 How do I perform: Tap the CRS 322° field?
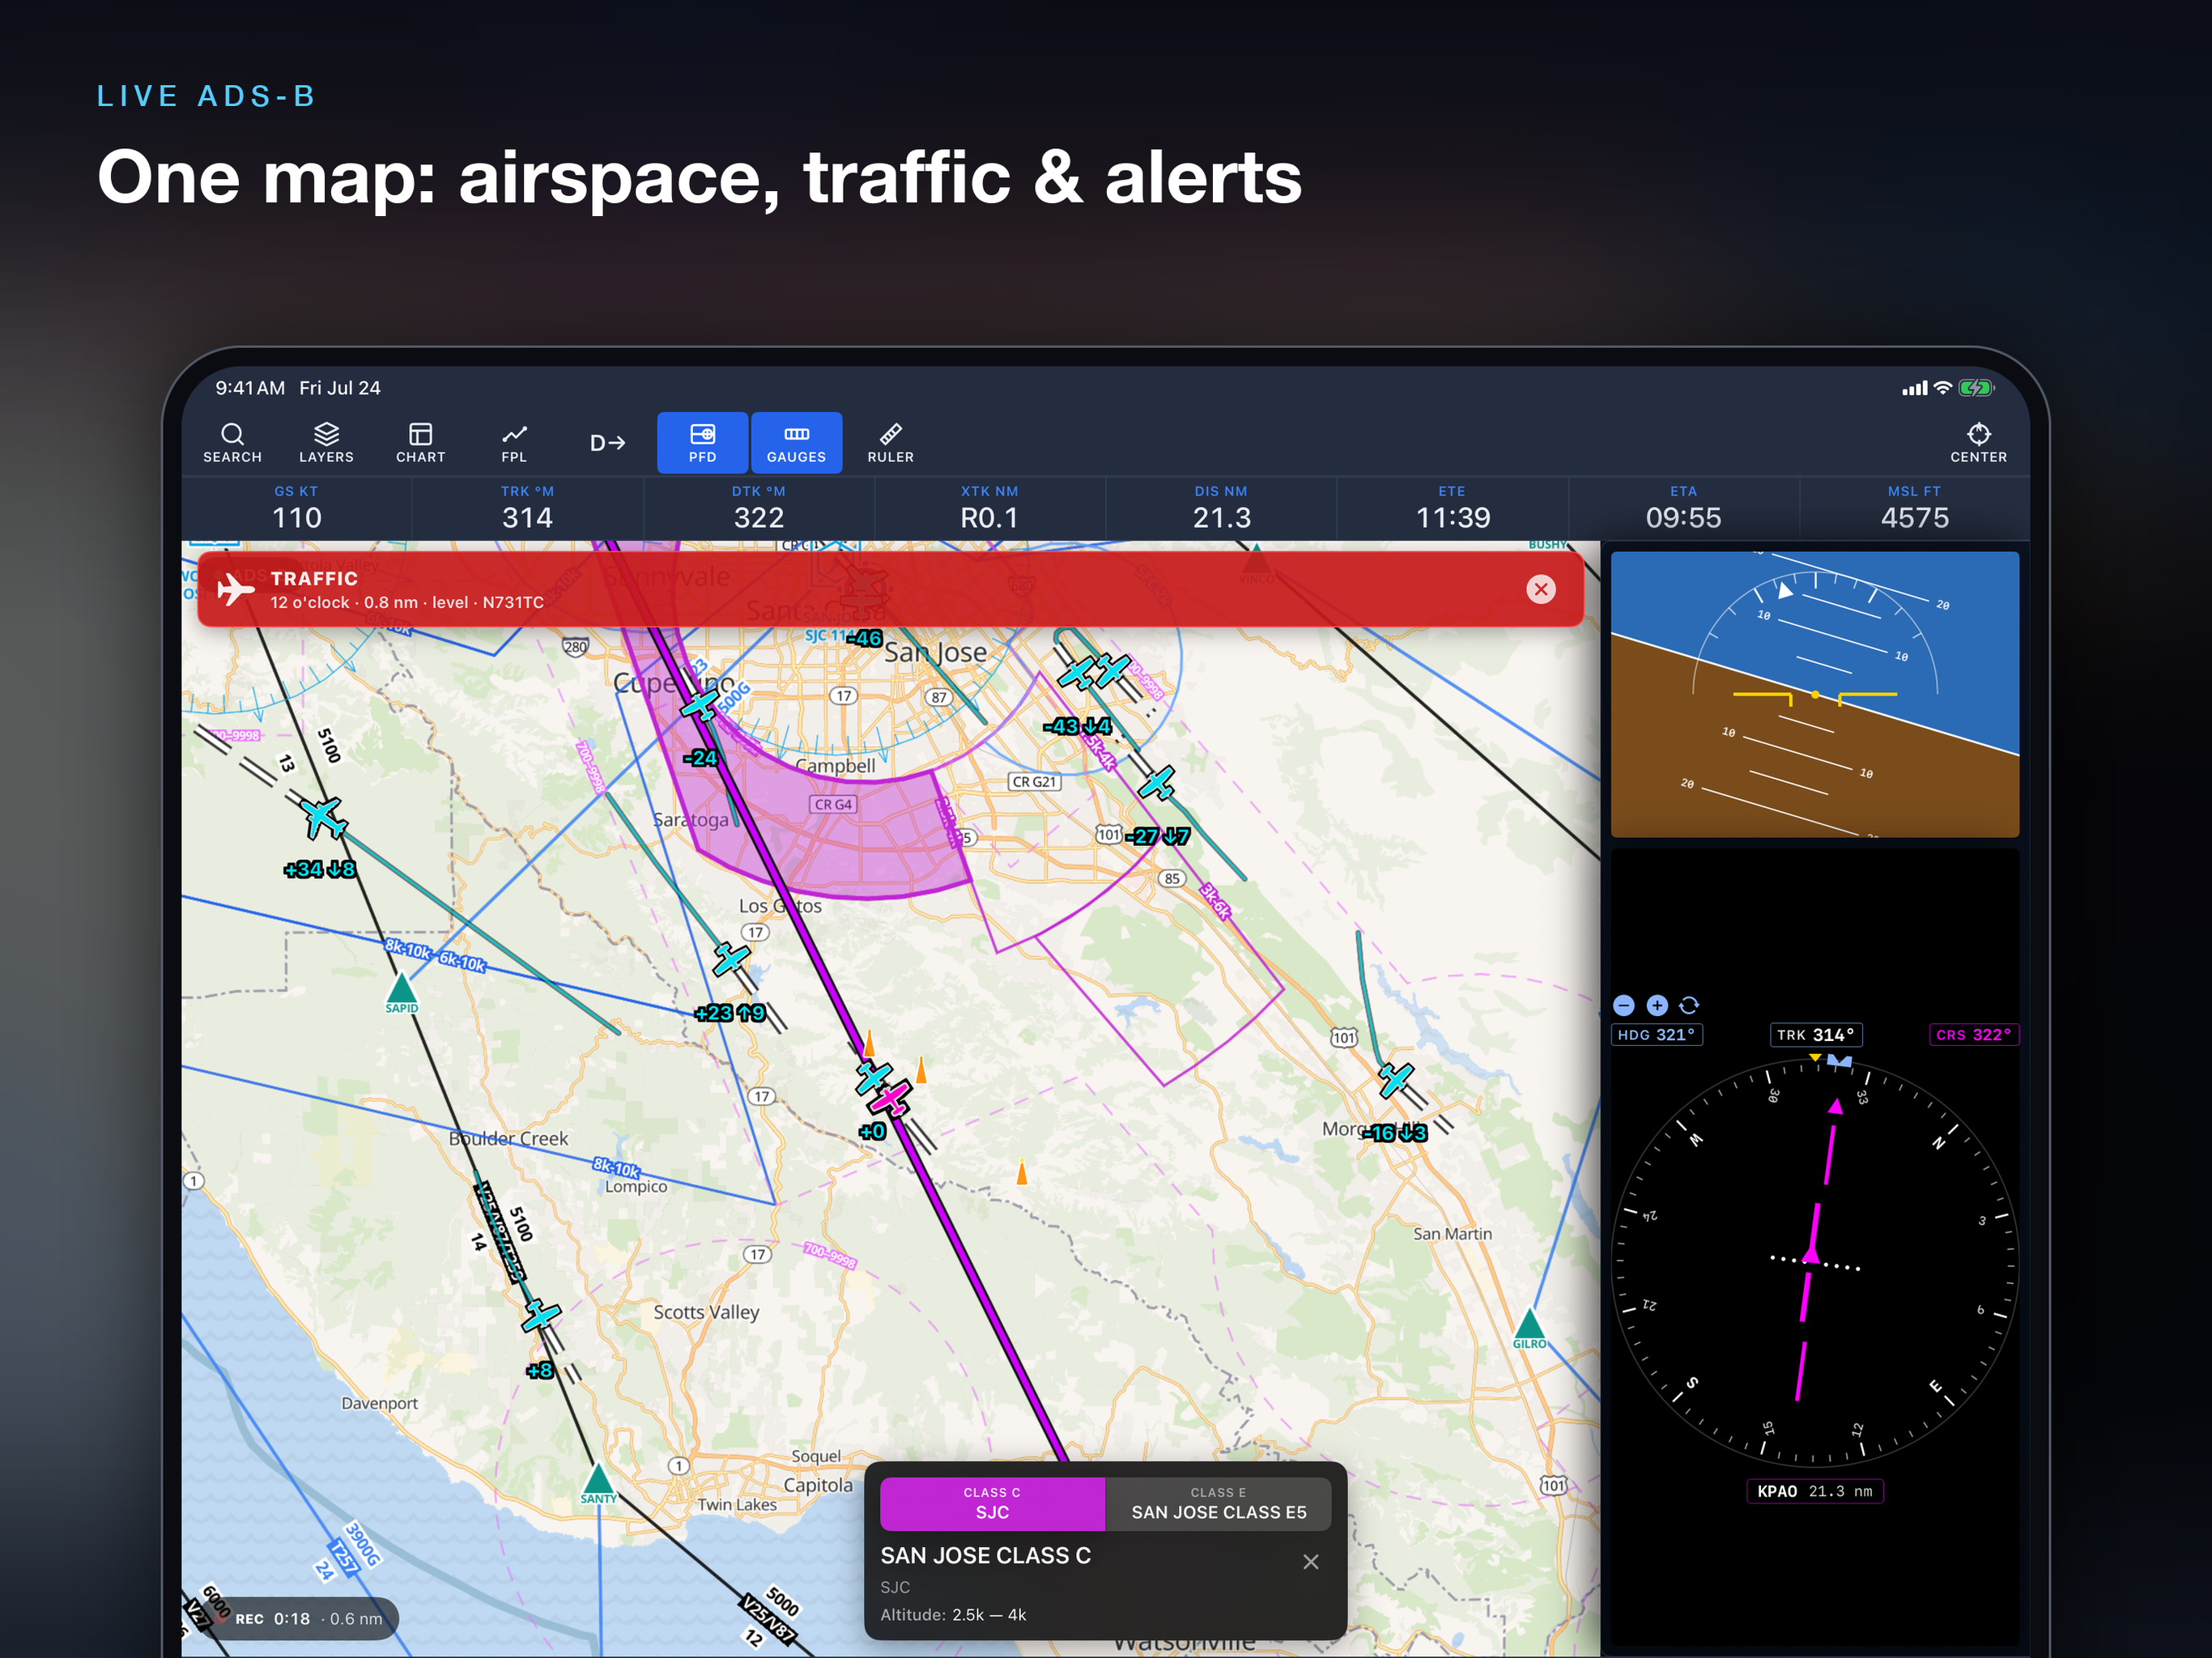[x=1973, y=1035]
